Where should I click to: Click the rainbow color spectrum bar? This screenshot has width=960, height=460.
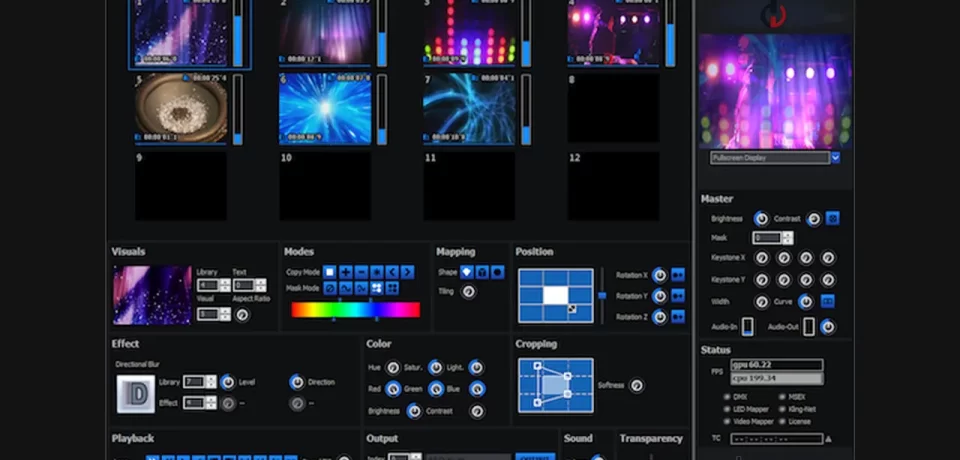point(355,310)
